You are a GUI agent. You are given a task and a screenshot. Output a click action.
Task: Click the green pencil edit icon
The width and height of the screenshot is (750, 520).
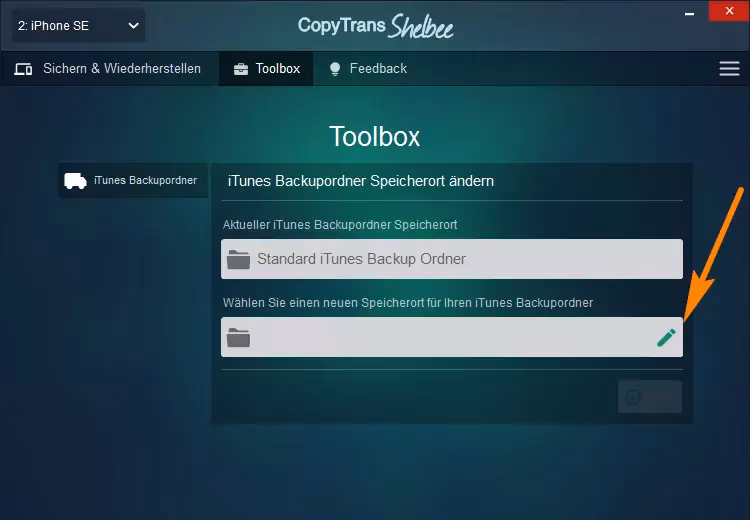click(666, 337)
